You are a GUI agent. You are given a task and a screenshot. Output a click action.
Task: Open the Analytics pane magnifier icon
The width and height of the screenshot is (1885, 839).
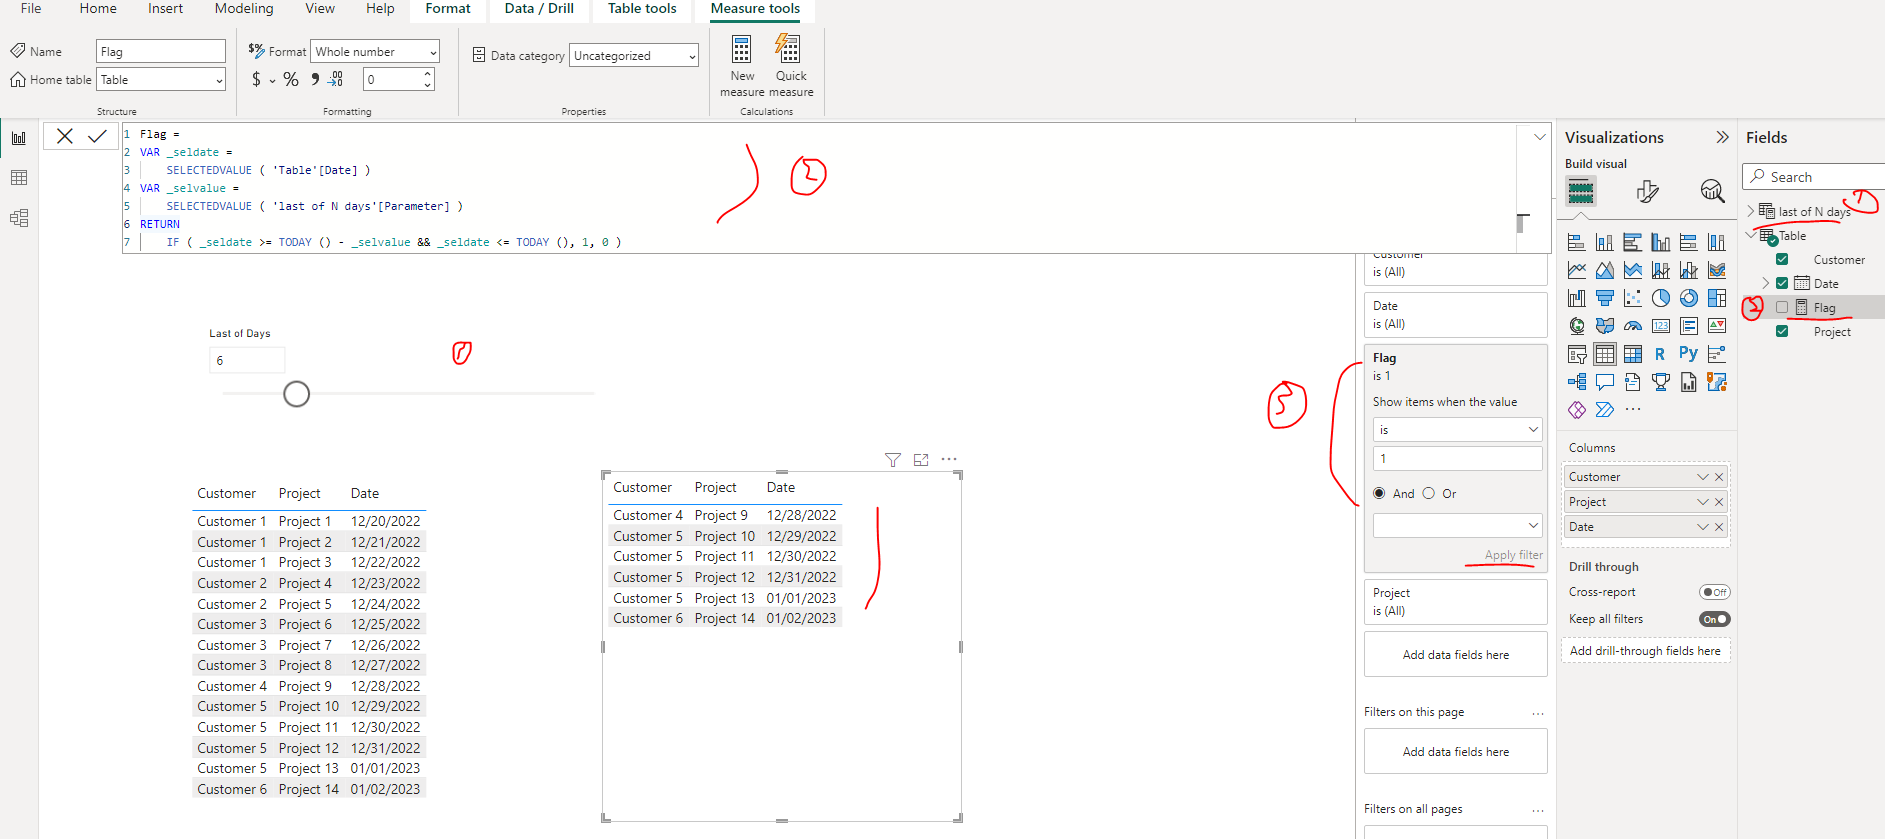1712,191
